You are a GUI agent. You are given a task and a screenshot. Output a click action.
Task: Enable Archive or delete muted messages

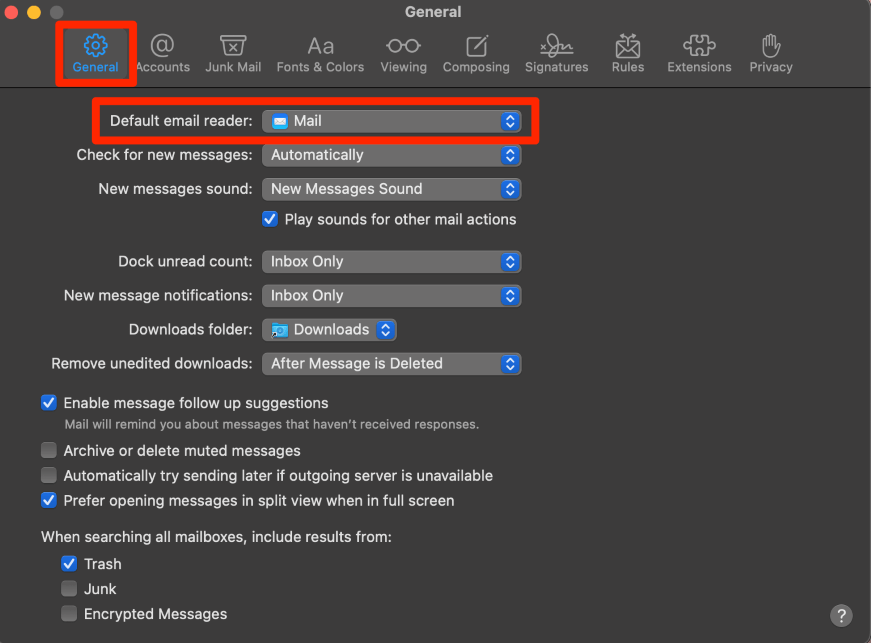pos(49,450)
